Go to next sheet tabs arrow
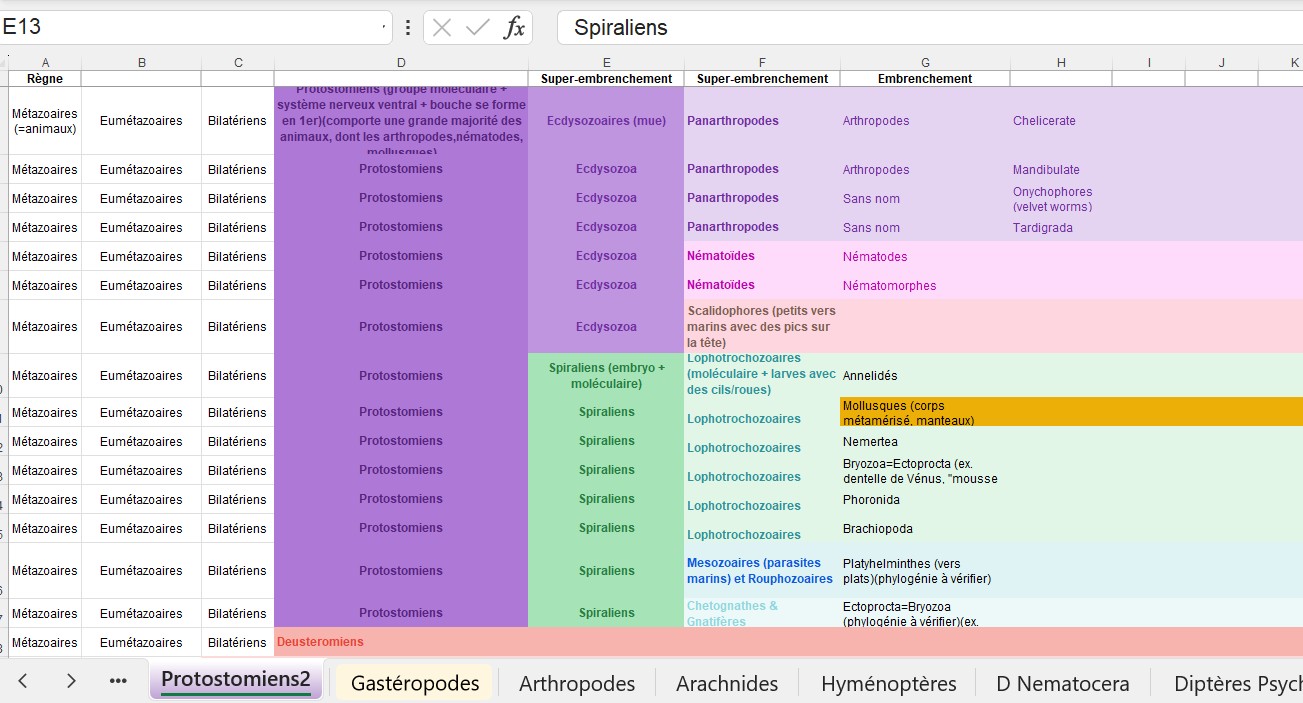The image size is (1303, 703). pyautogui.click(x=71, y=681)
